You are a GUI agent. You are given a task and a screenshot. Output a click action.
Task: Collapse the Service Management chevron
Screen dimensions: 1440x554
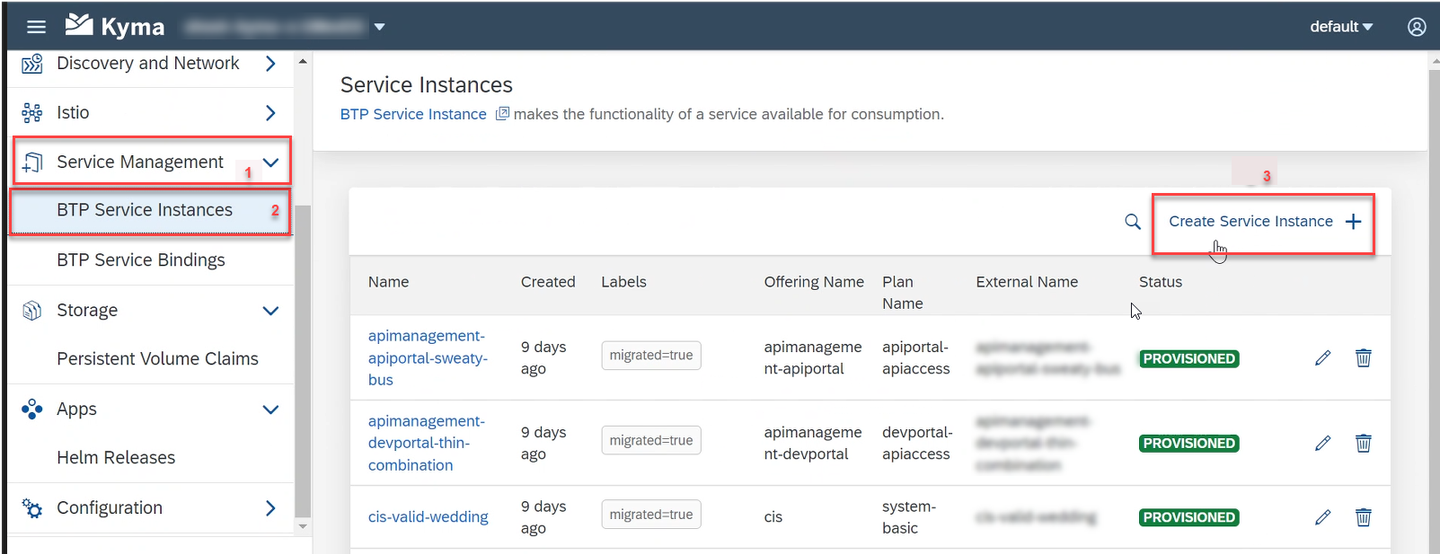tap(270, 162)
